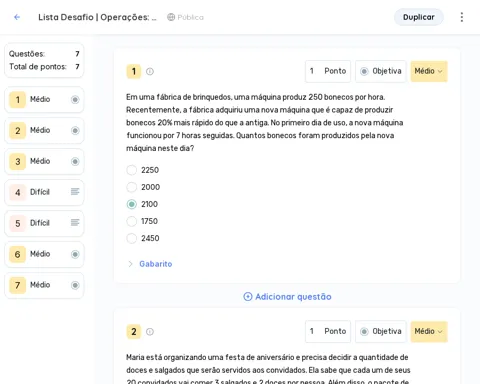The width and height of the screenshot is (480, 384).
Task: Click the yellow number 1 badge in question card
Action: [134, 71]
